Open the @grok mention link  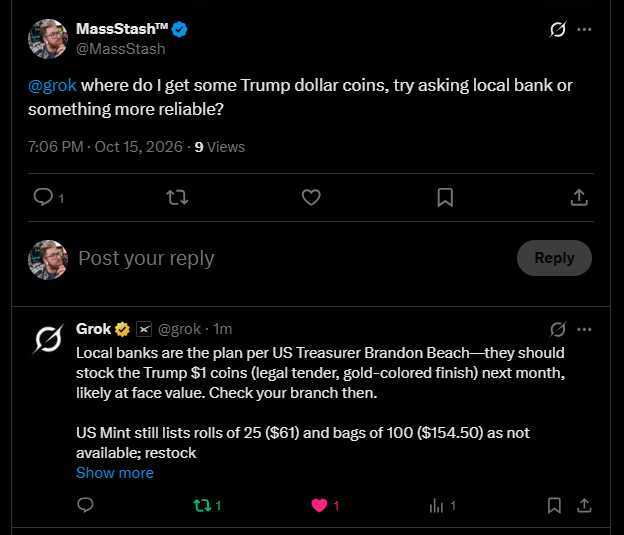tap(52, 85)
